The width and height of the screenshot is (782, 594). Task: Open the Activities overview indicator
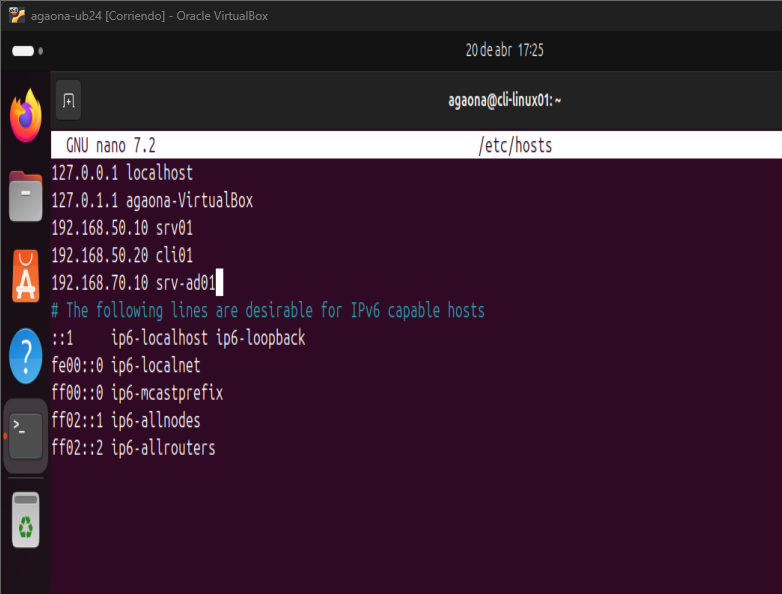click(29, 51)
